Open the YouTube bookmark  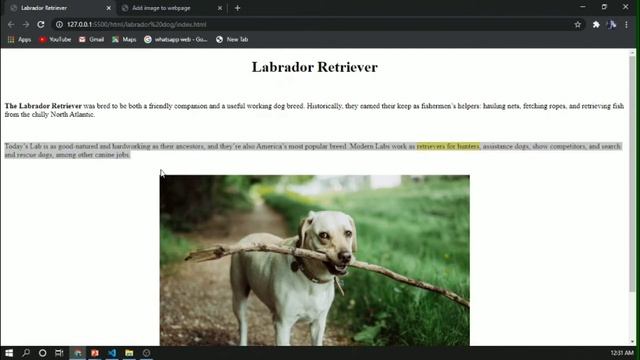pyautogui.click(x=55, y=40)
